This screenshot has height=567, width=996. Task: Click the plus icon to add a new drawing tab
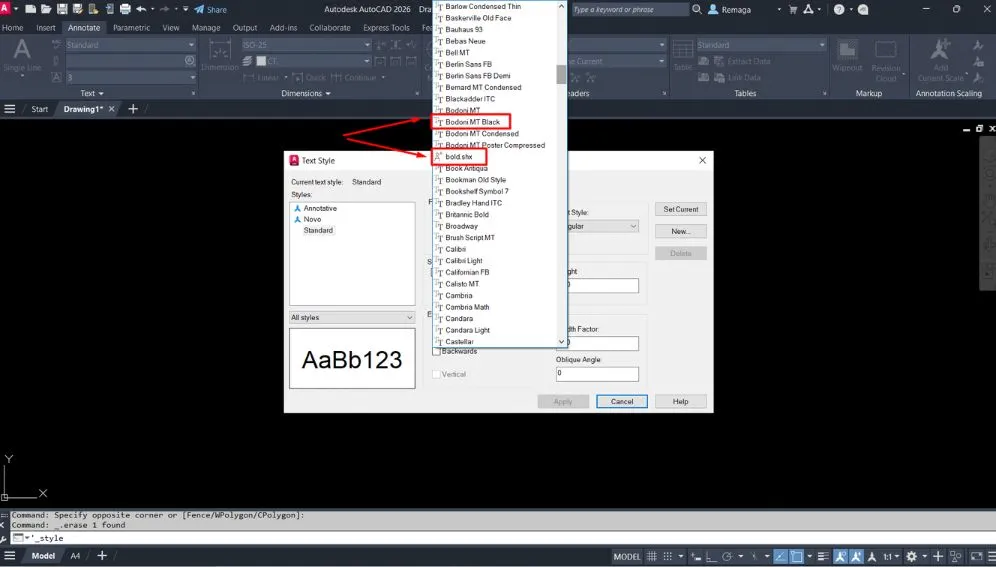tap(133, 109)
